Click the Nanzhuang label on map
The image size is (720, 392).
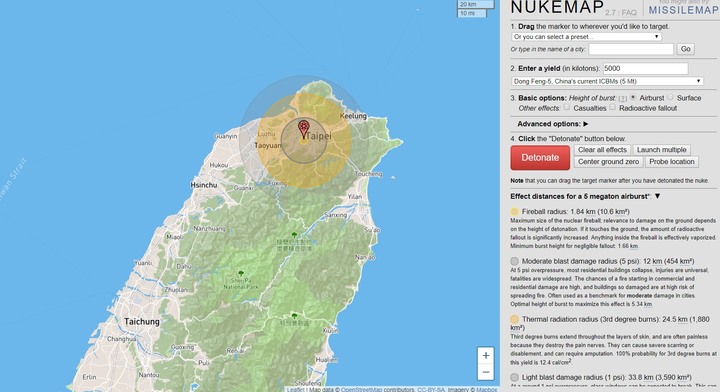(209, 229)
